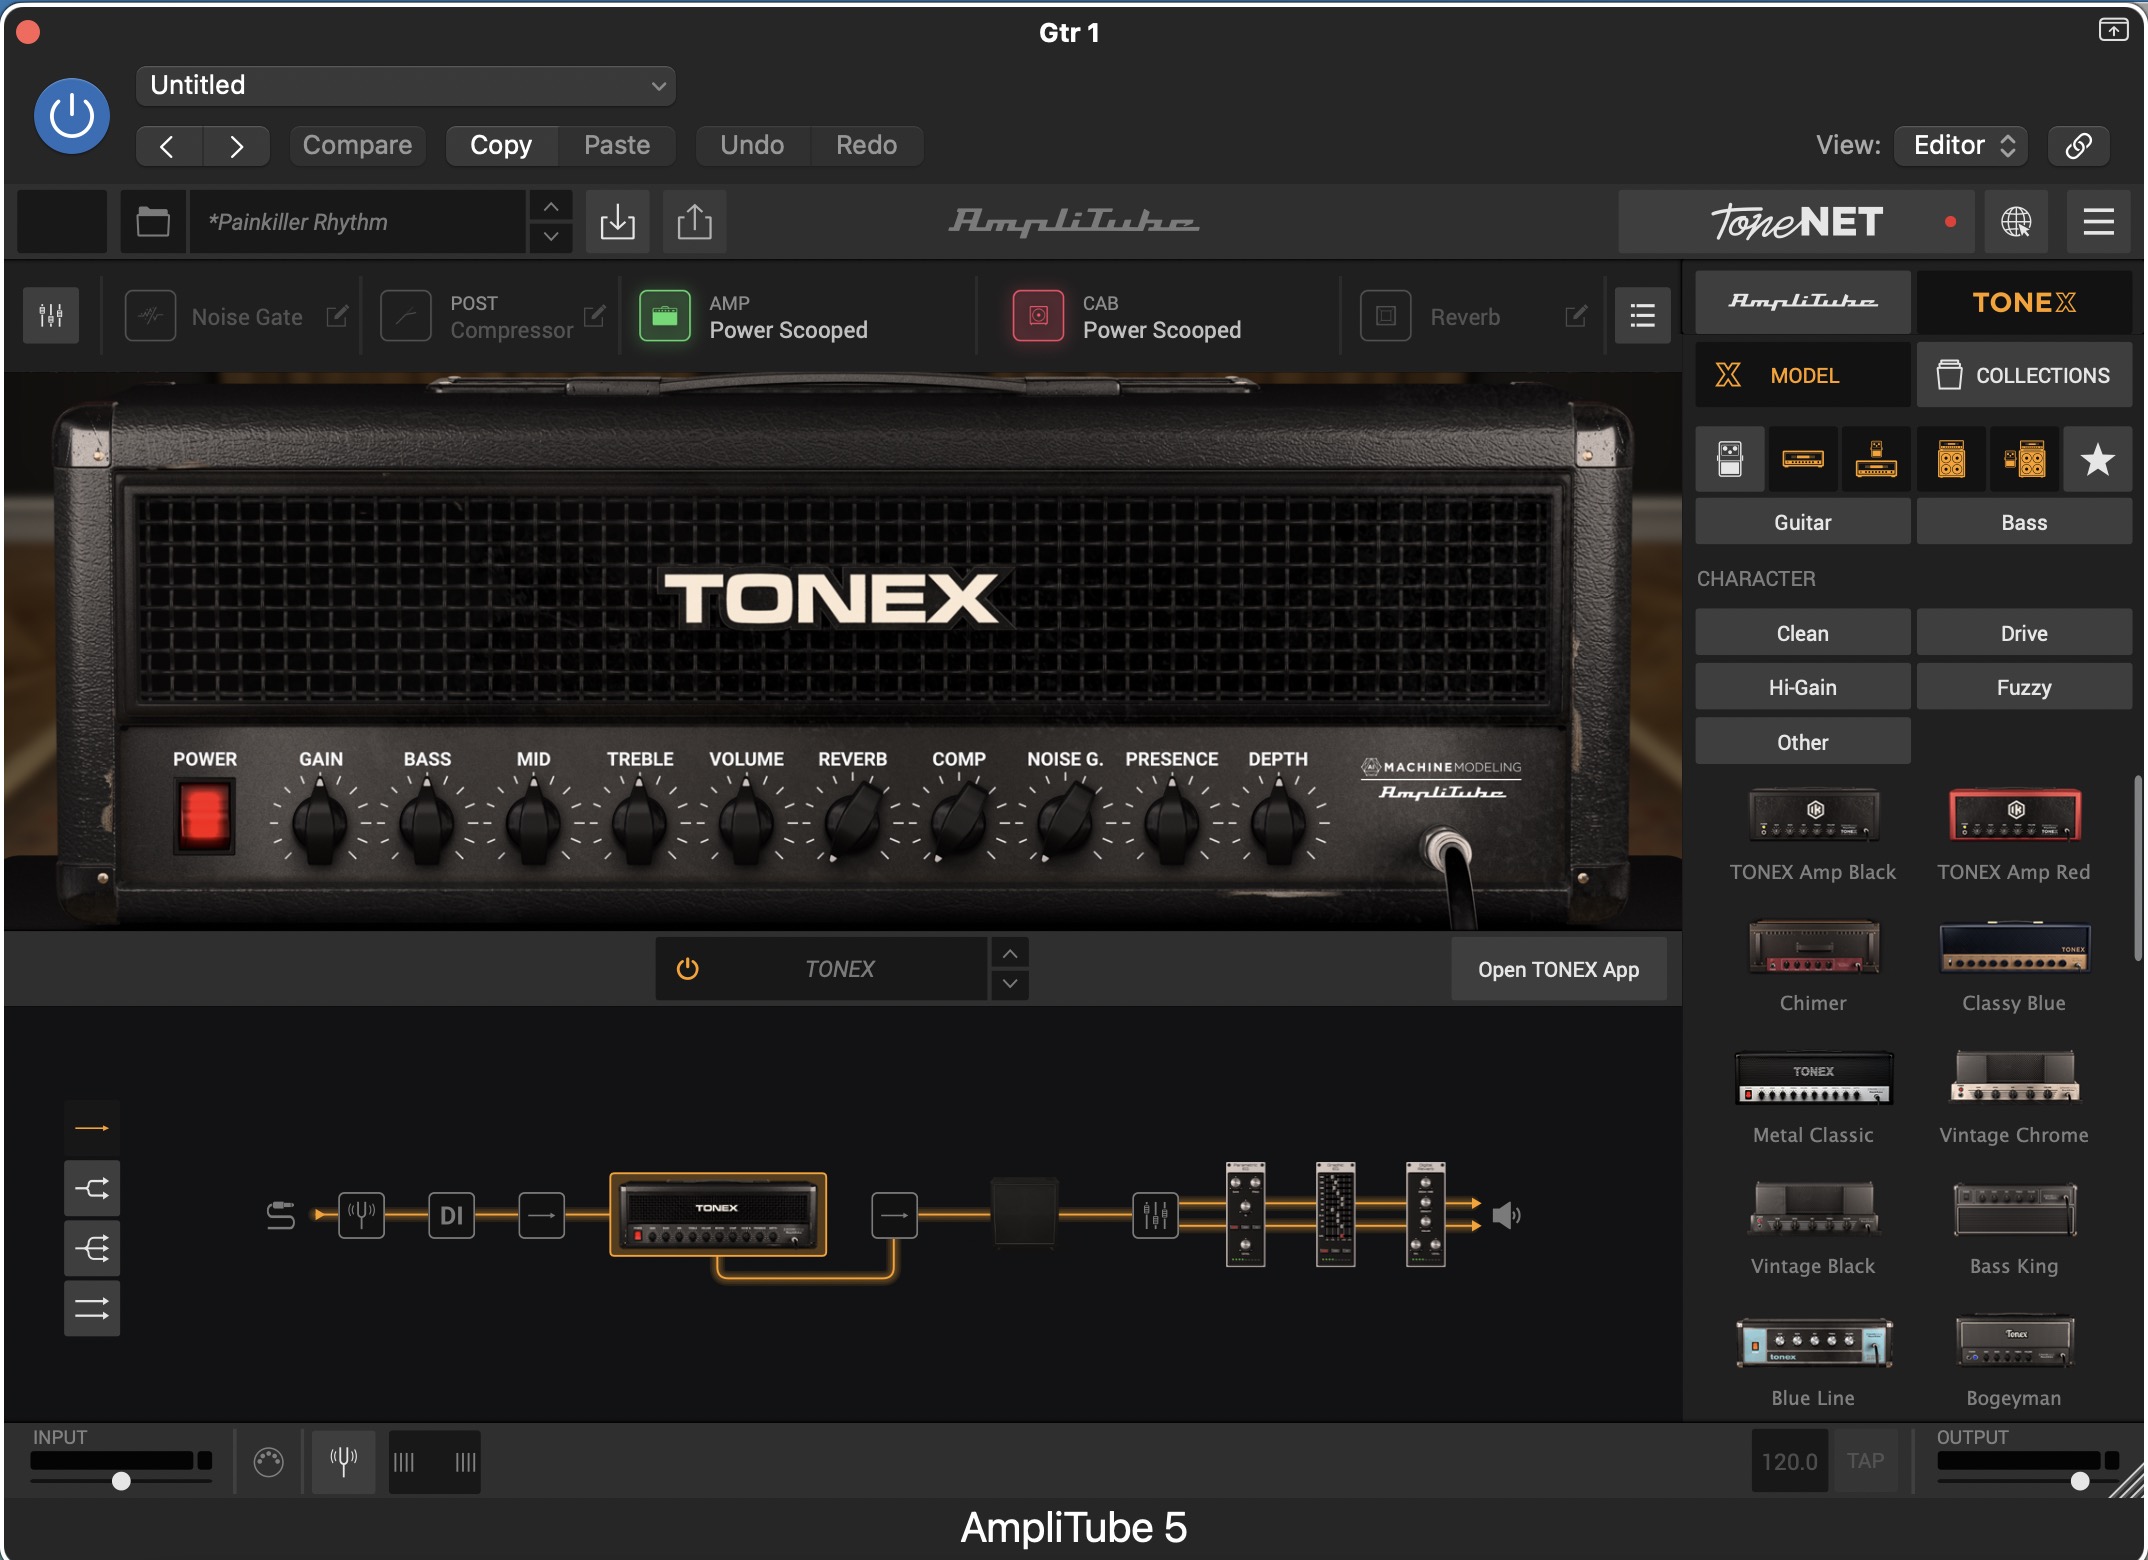Toggle the TONEX model power button
2148x1560 pixels.
click(687, 968)
